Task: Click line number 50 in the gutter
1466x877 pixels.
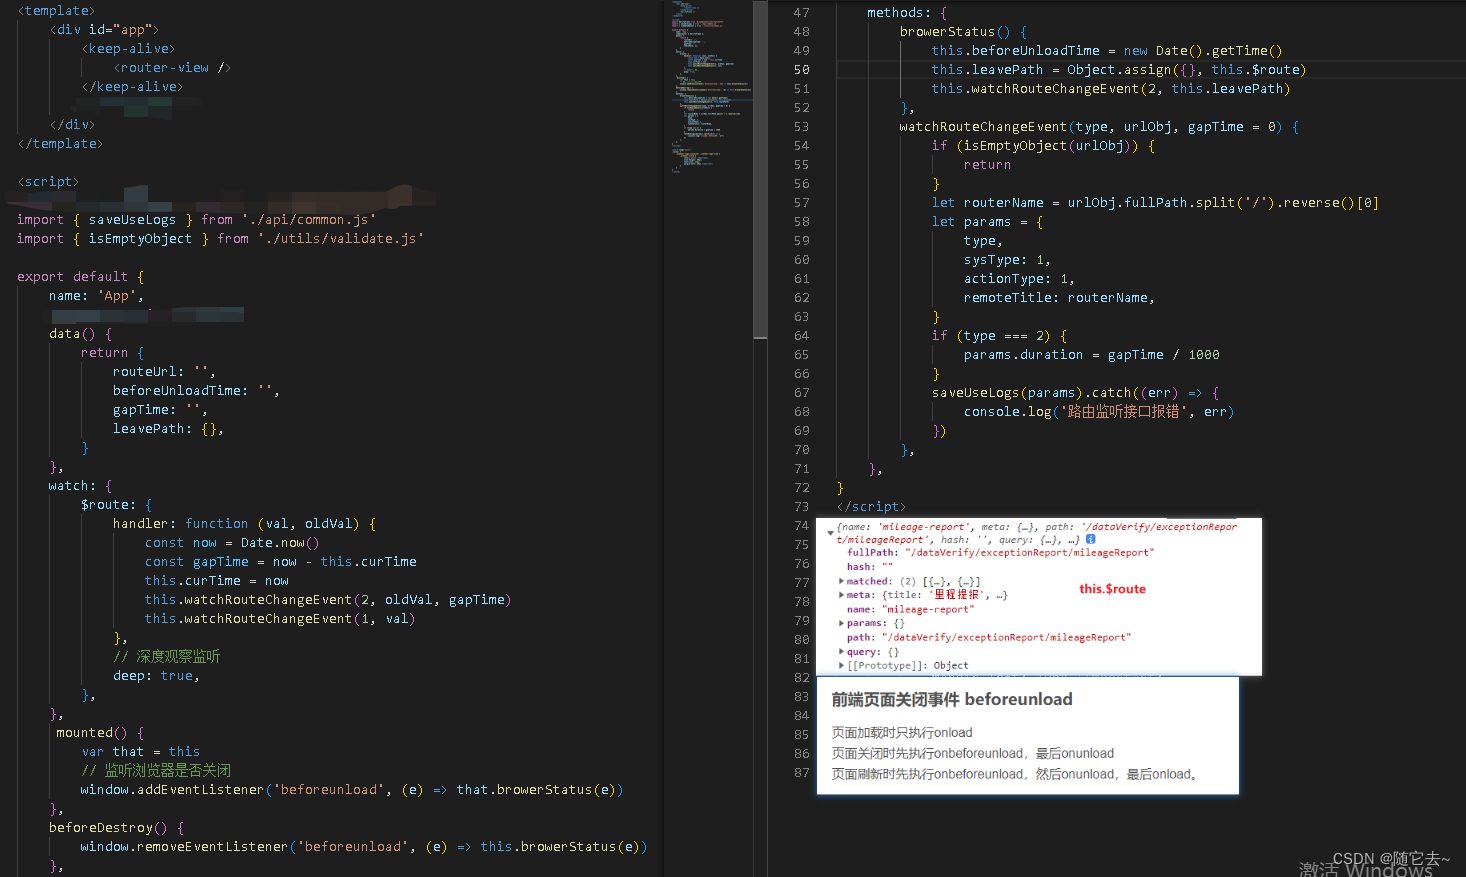Action: coord(802,70)
